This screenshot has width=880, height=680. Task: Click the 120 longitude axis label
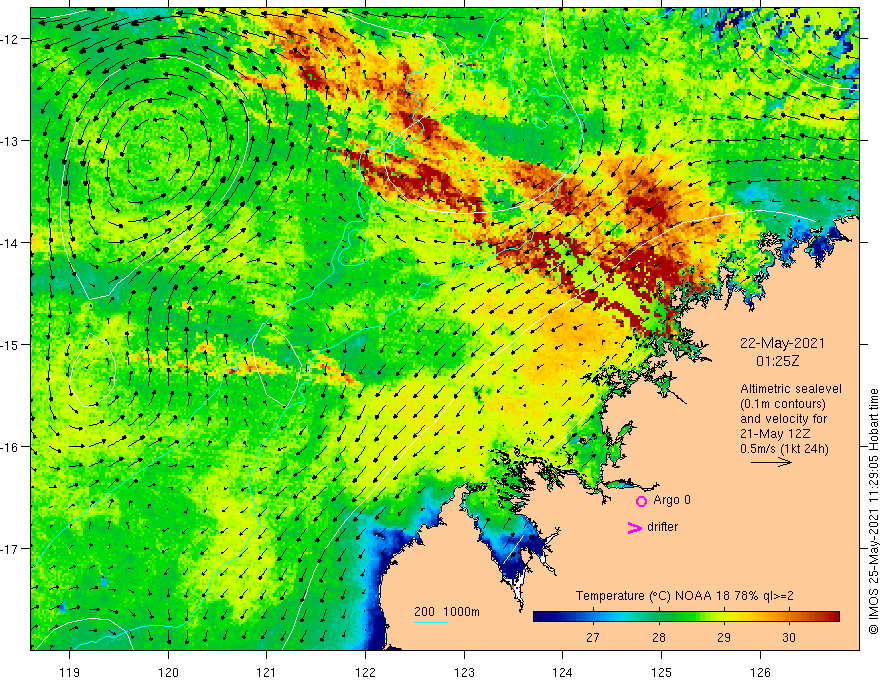168,672
